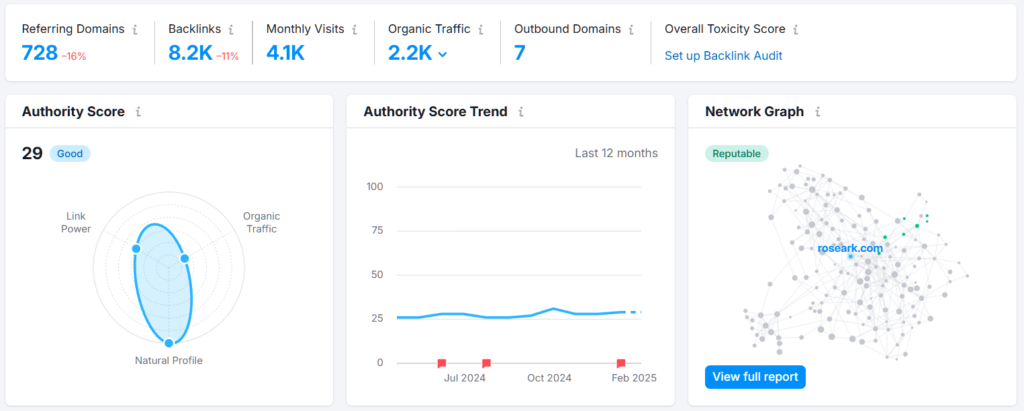Open info icon next to Network Graph
Viewport: 1024px width, 411px height.
click(817, 112)
